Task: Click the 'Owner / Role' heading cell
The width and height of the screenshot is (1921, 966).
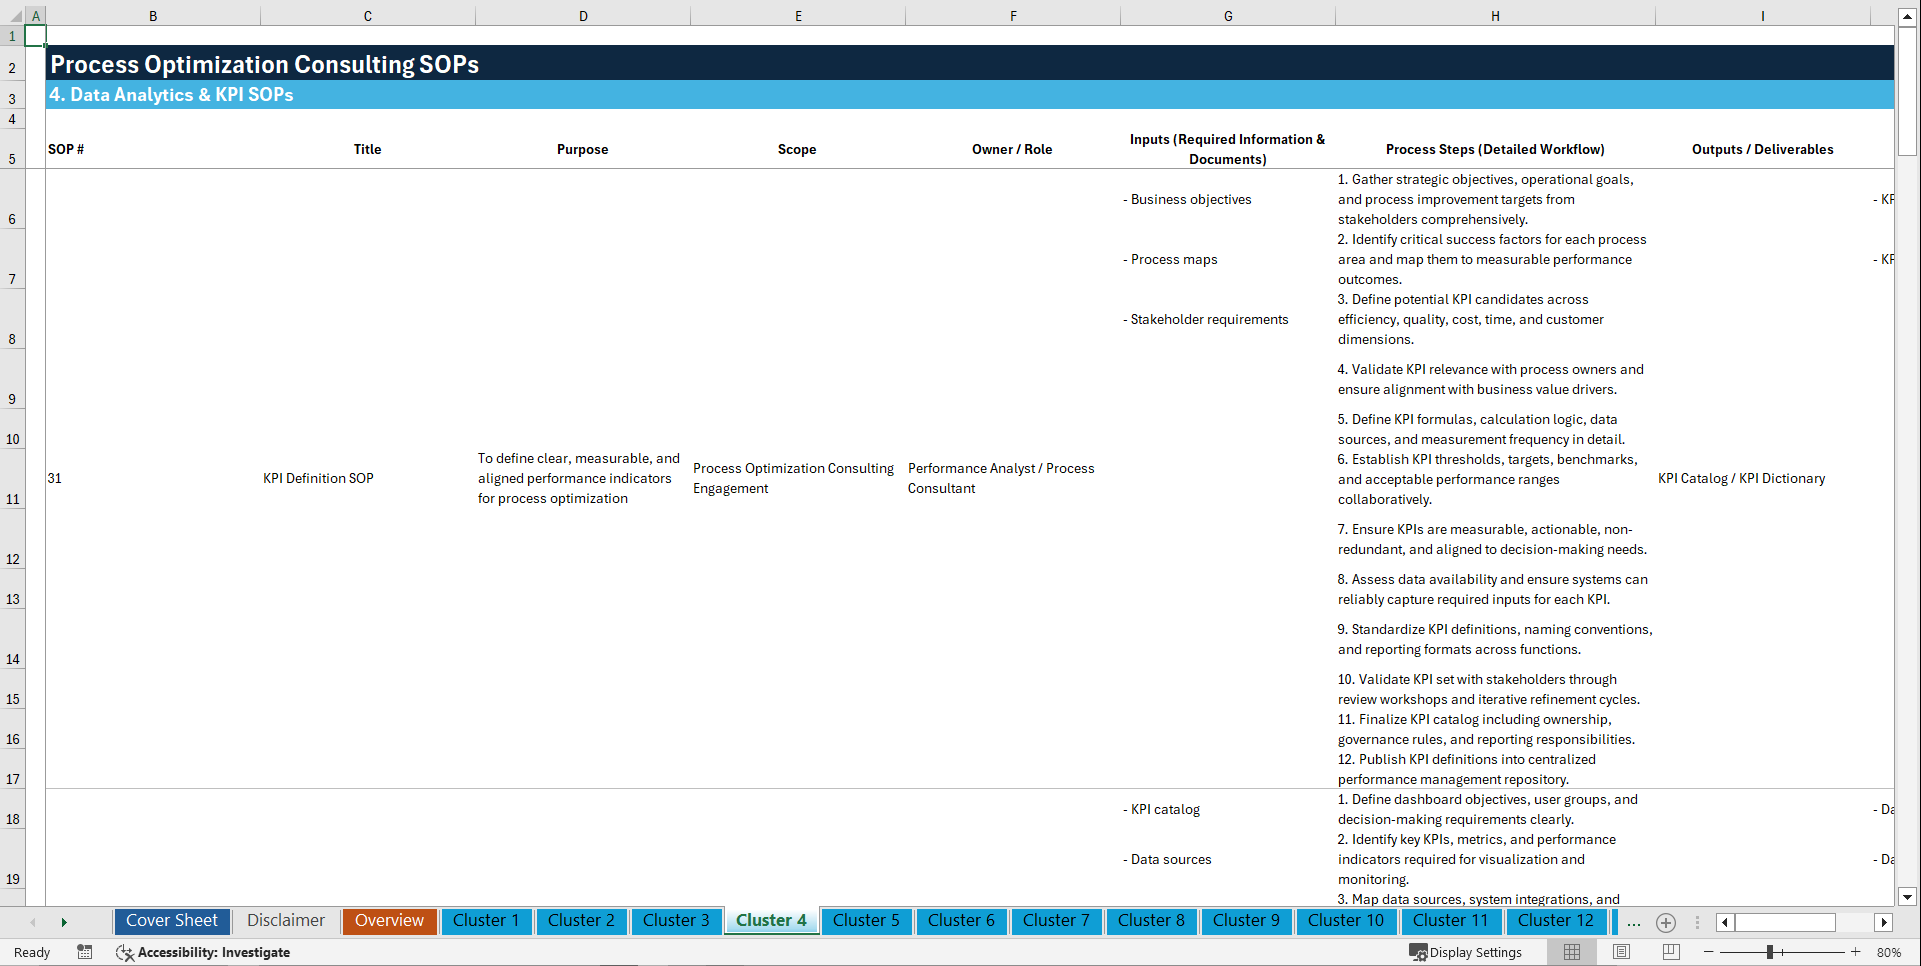Action: click(1012, 149)
